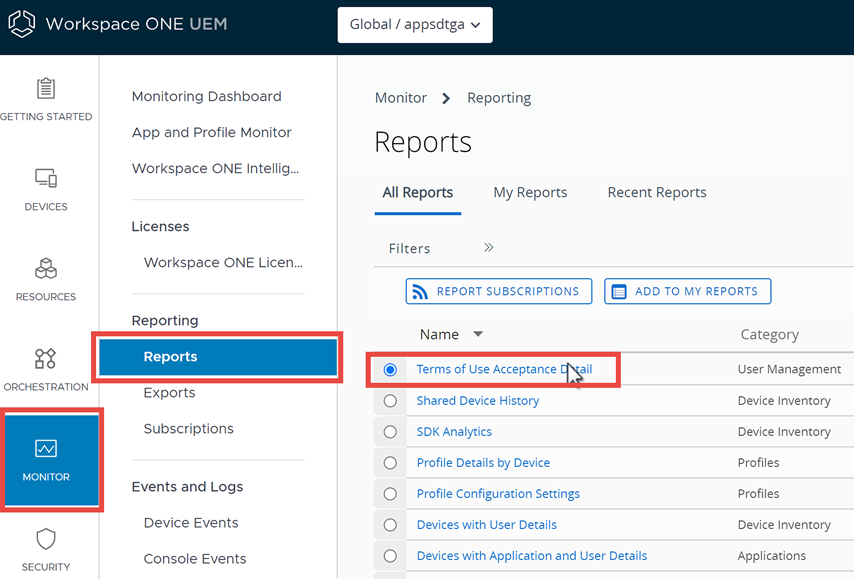Click the Category column header

click(x=770, y=334)
